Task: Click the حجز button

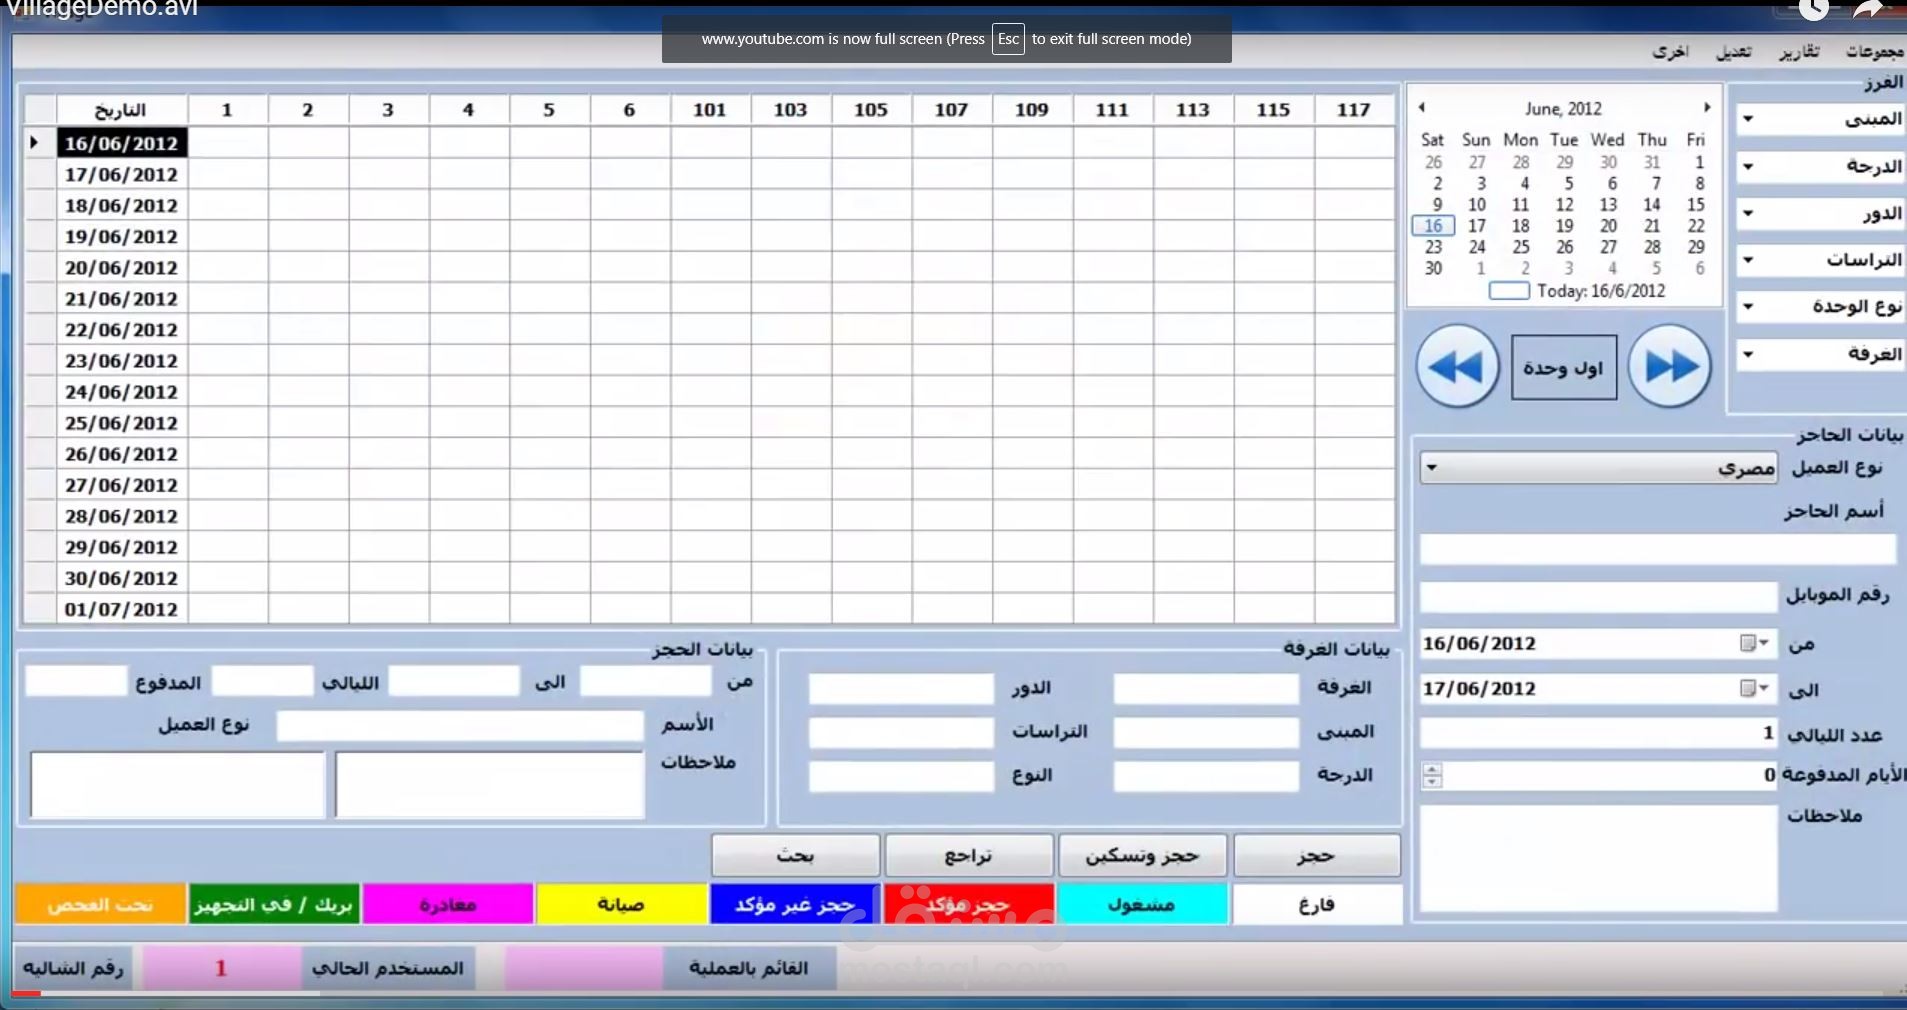Action: 1315,855
